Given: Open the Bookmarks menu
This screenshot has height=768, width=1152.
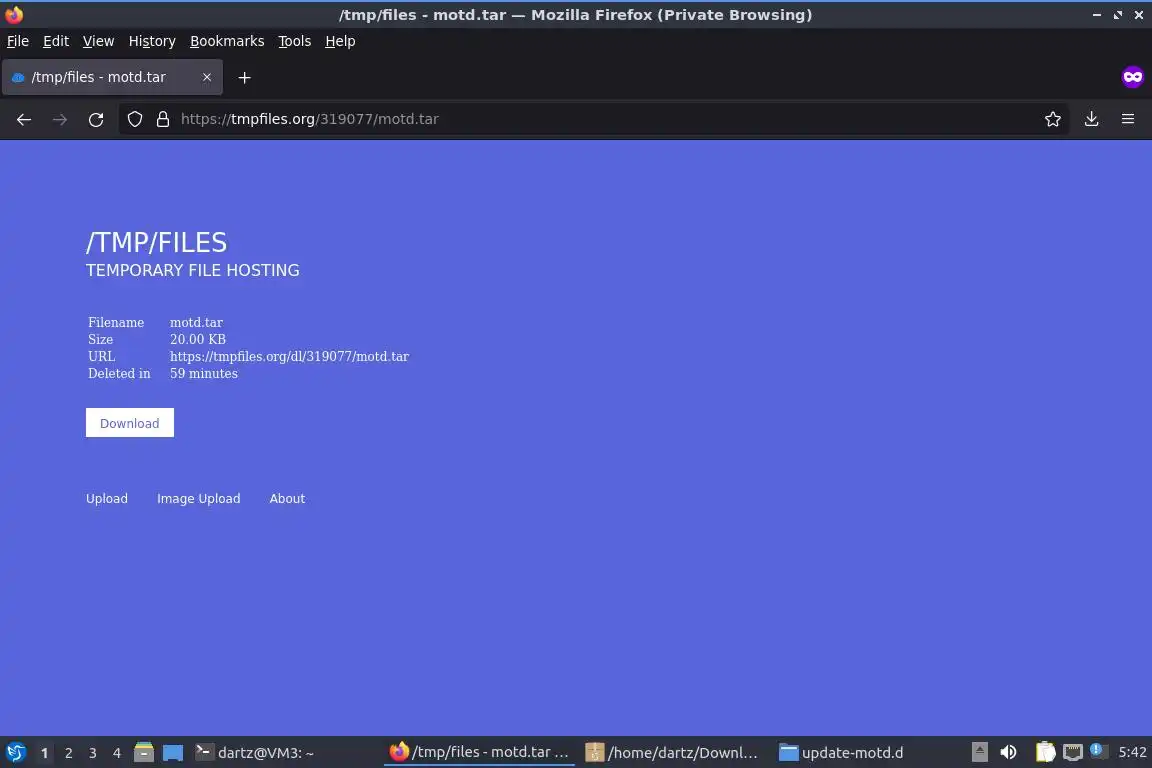Looking at the screenshot, I should pyautogui.click(x=227, y=41).
